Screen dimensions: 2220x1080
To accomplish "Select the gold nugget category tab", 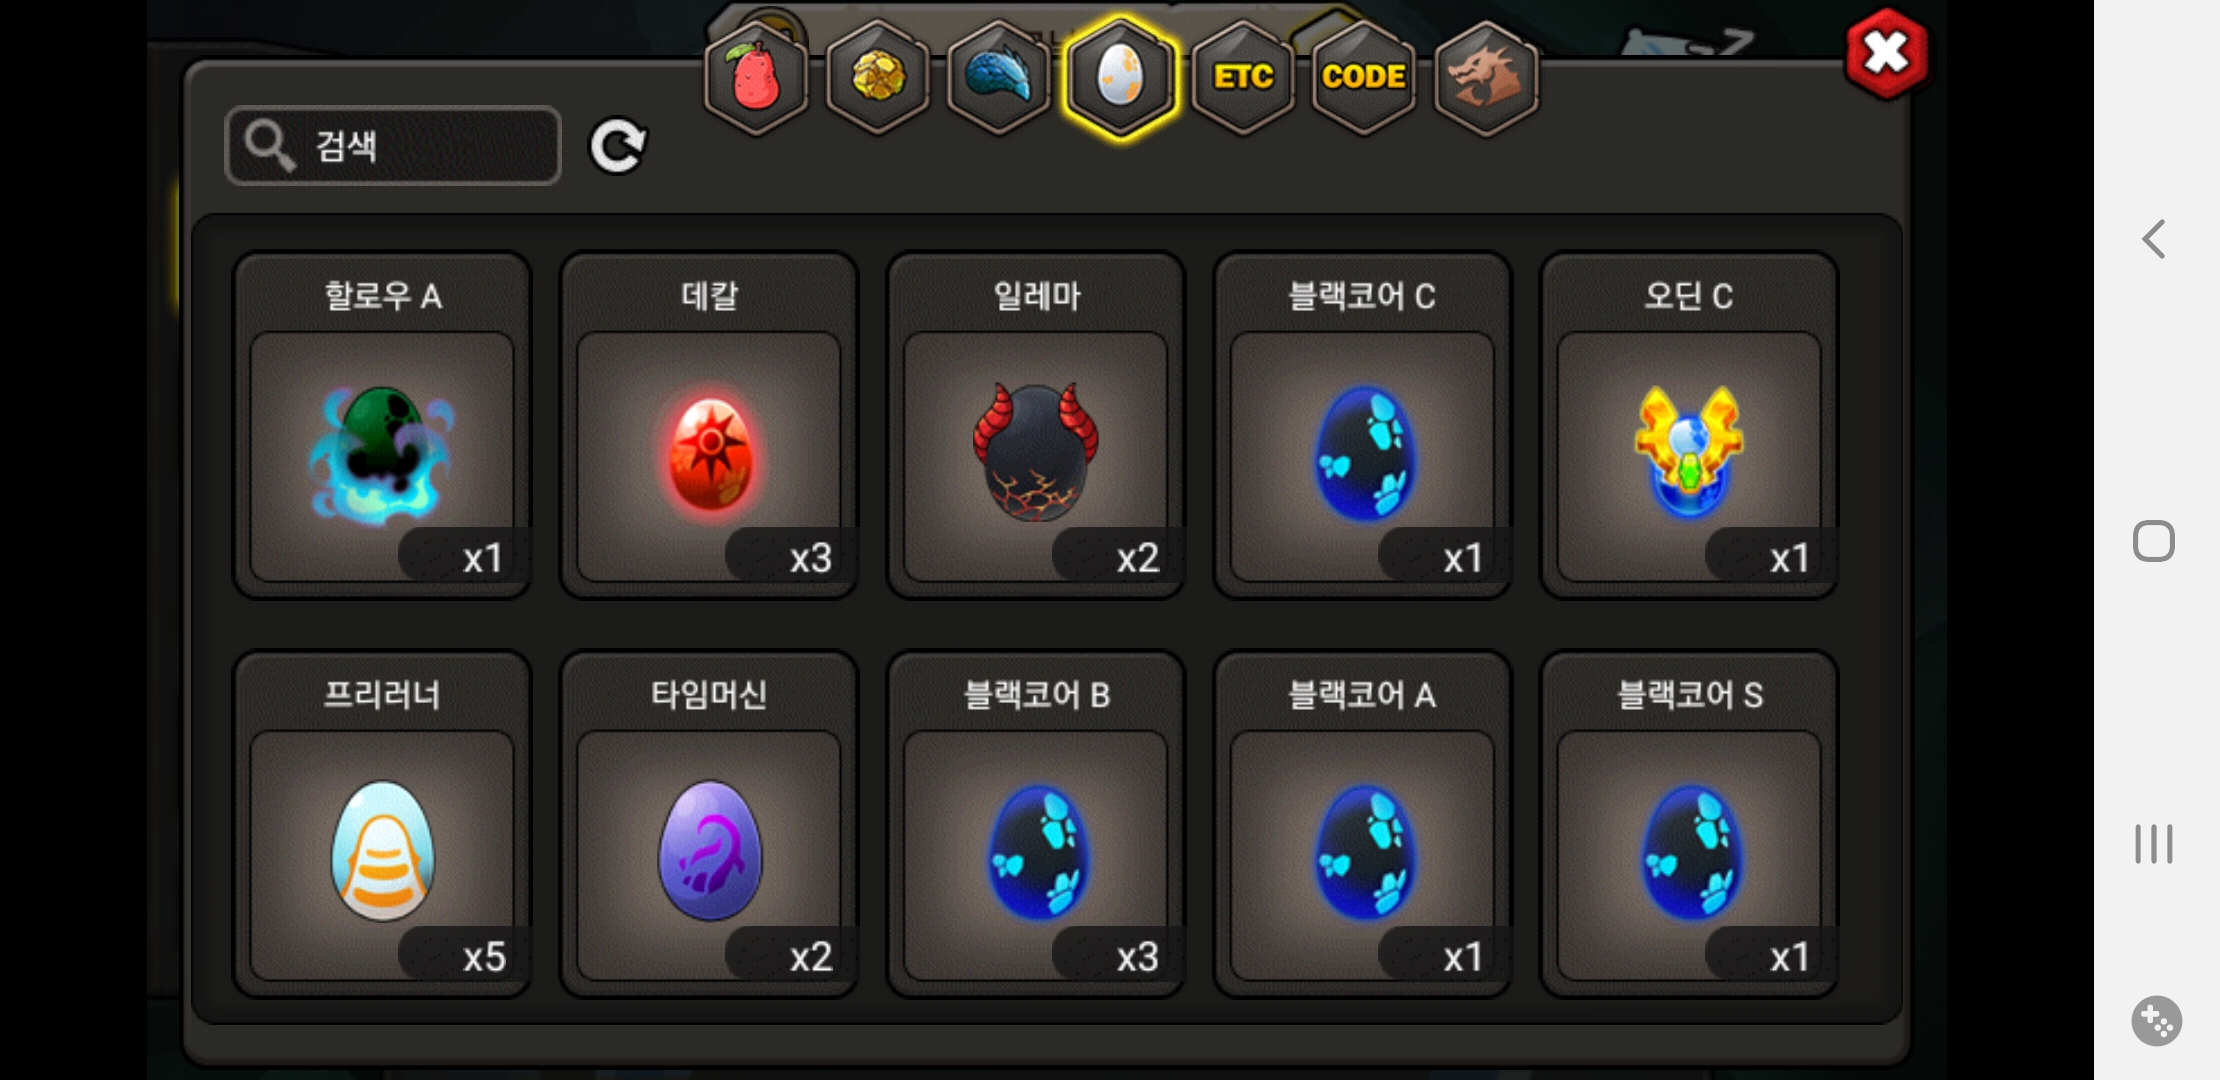I will pyautogui.click(x=878, y=78).
